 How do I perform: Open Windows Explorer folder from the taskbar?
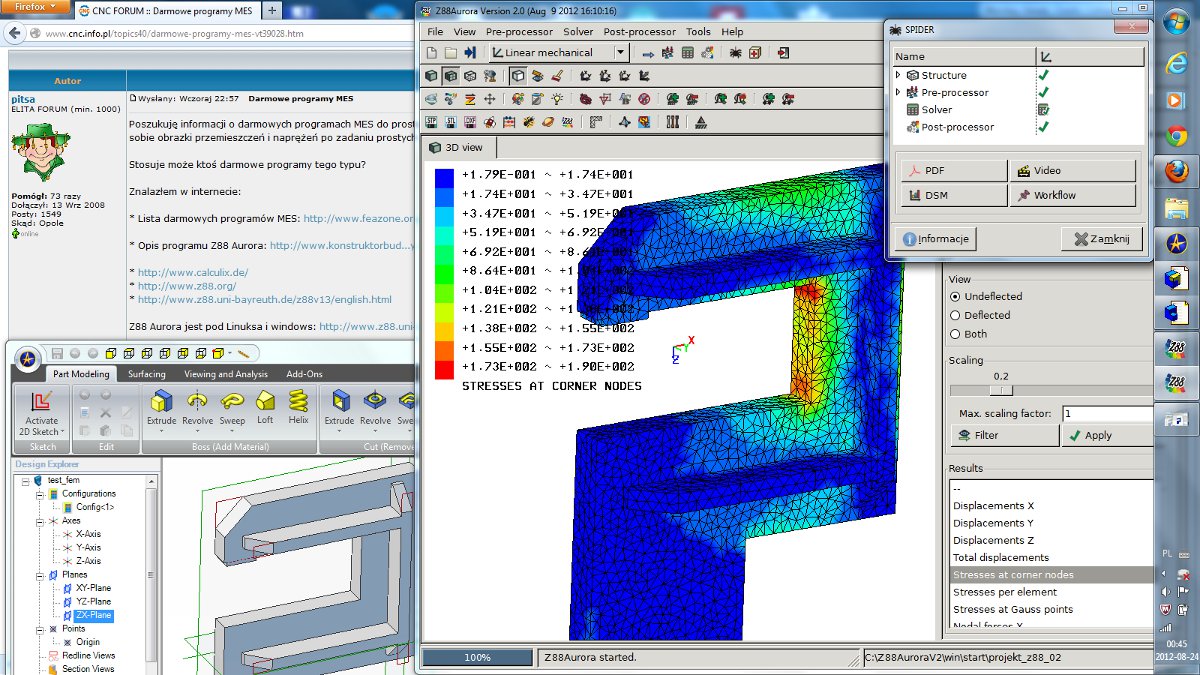point(1176,208)
